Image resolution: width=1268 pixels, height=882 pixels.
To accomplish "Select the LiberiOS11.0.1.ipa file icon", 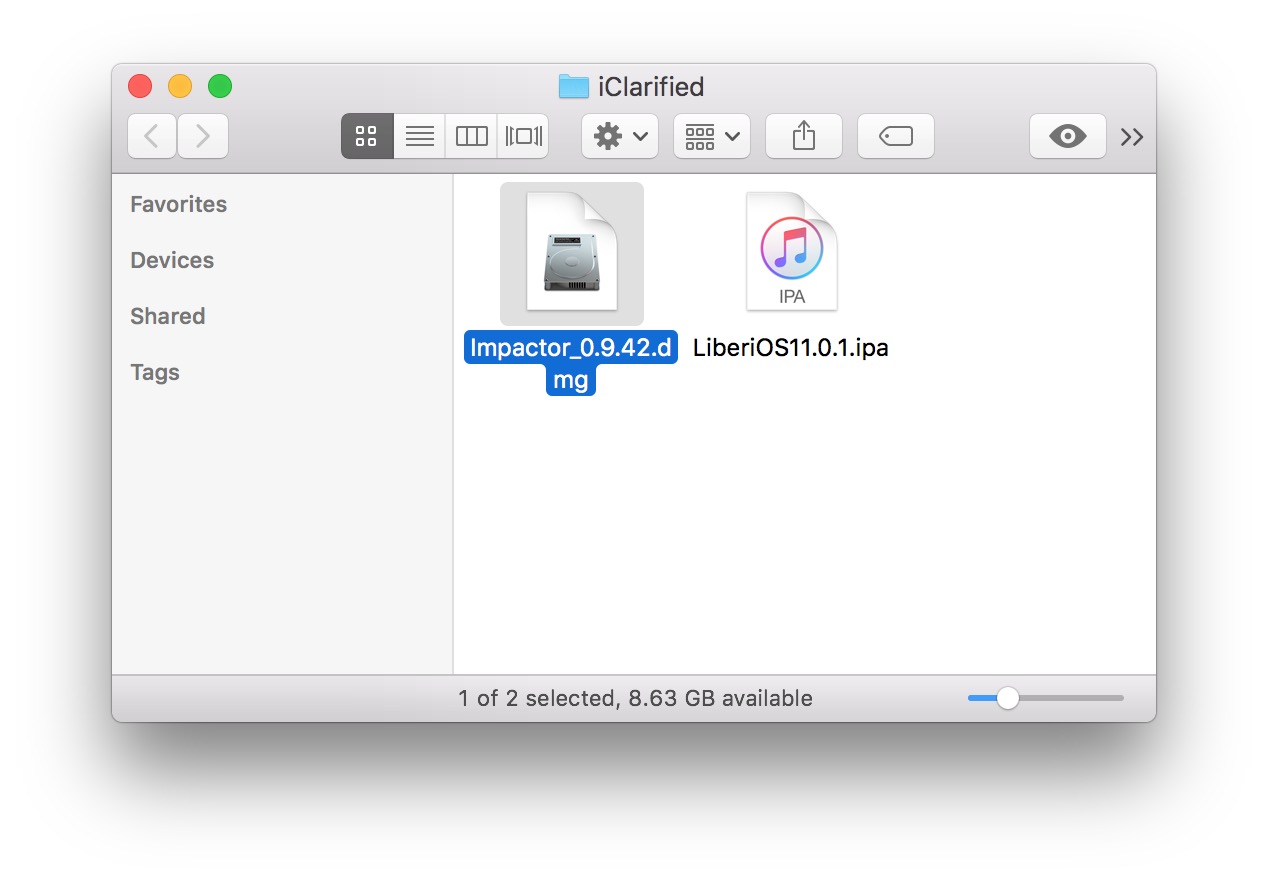I will pyautogui.click(x=791, y=252).
